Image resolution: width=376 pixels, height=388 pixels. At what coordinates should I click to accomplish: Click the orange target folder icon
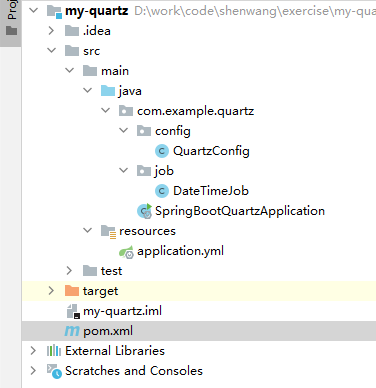pos(72,291)
